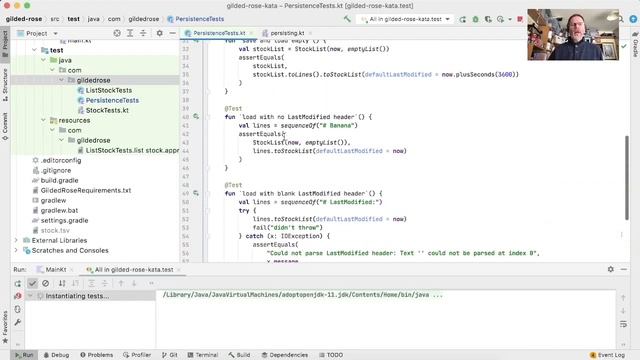Rerun tests icon in Run panel

(x=18, y=283)
